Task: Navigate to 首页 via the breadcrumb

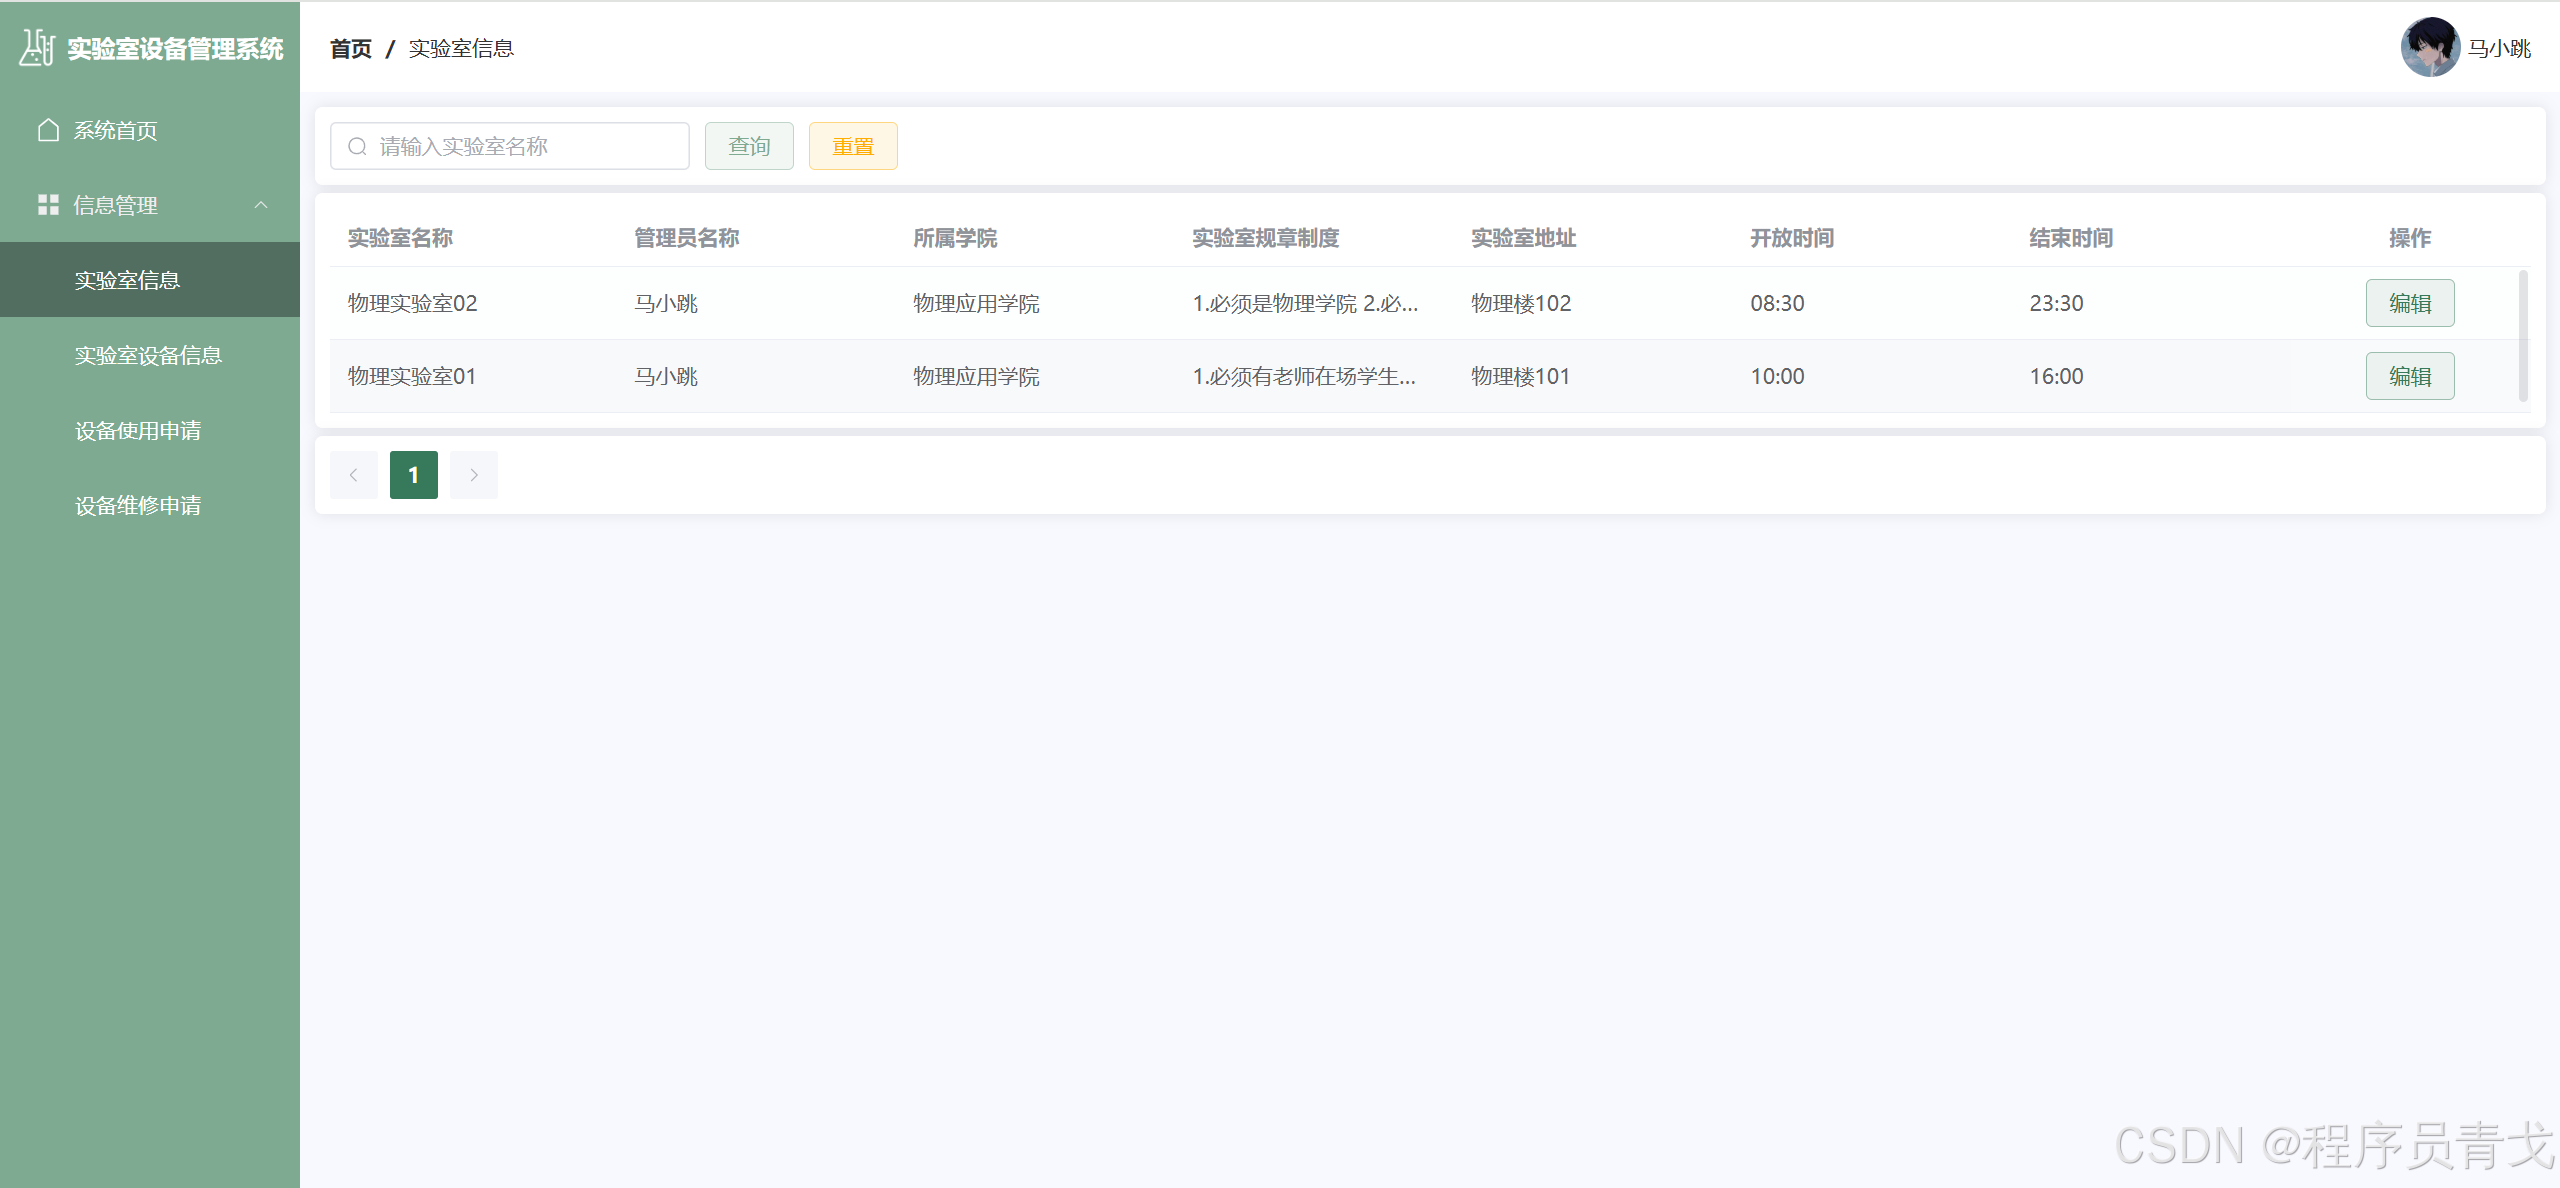Action: [349, 47]
